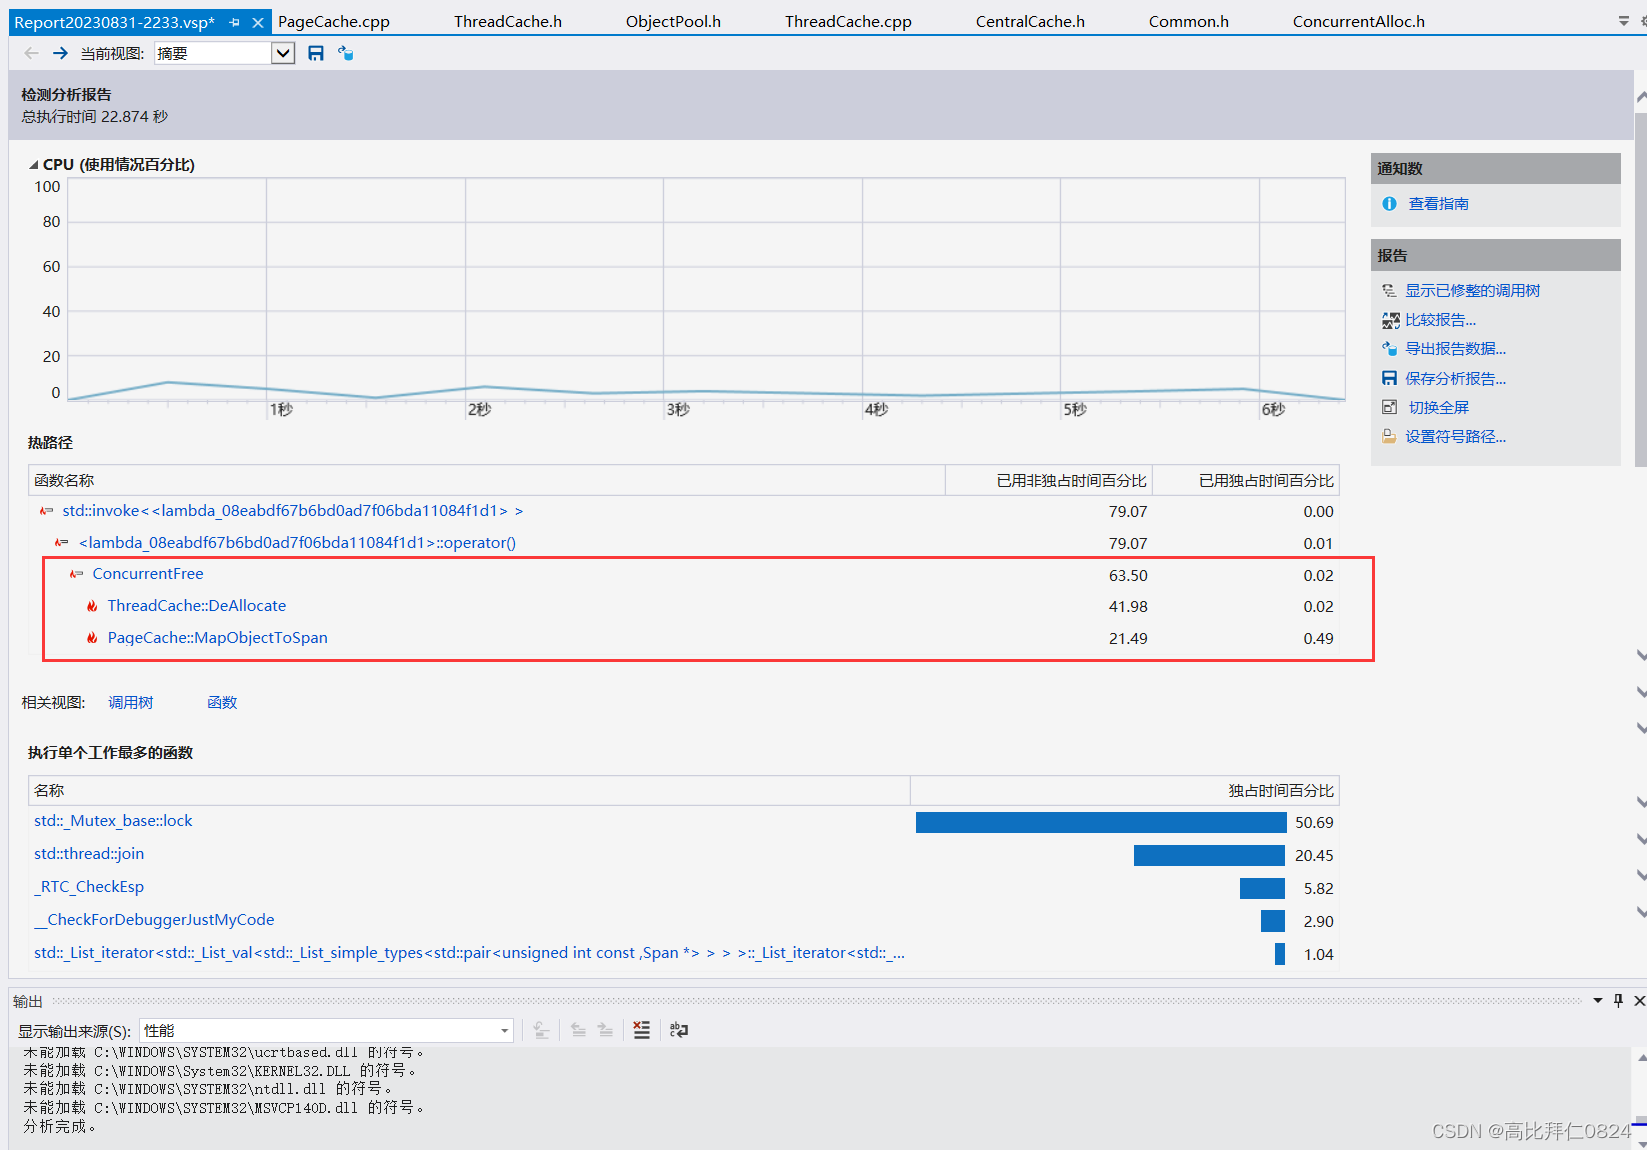
Task: Click the toggle fullscreen icon
Action: (1389, 407)
